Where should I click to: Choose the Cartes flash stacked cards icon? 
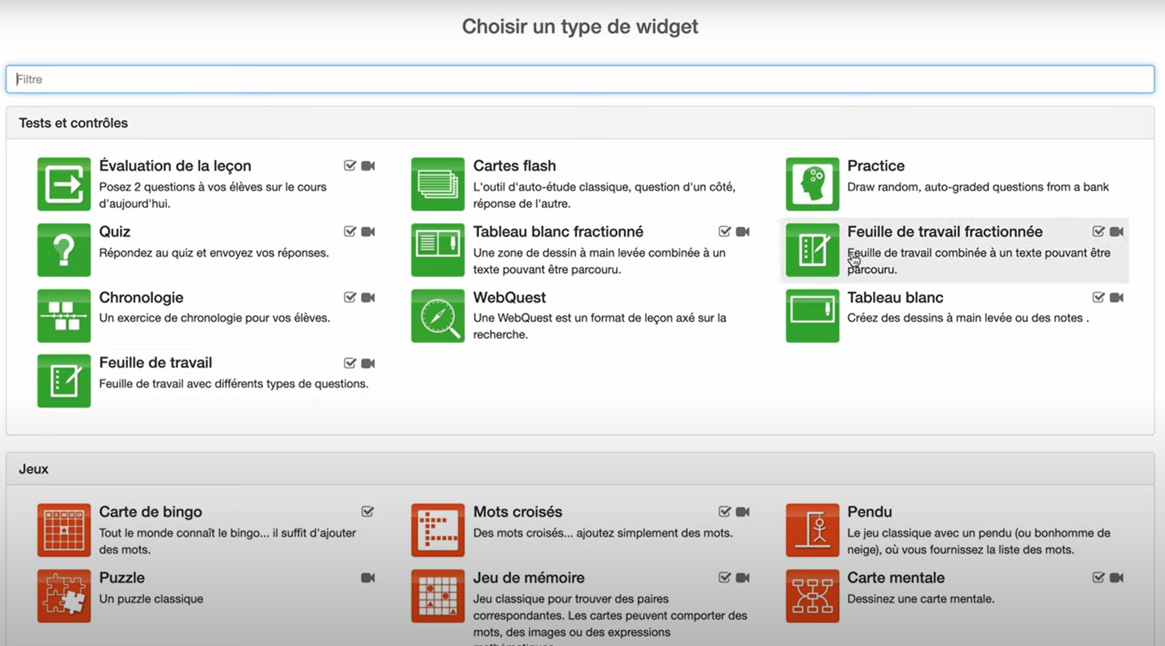(438, 184)
